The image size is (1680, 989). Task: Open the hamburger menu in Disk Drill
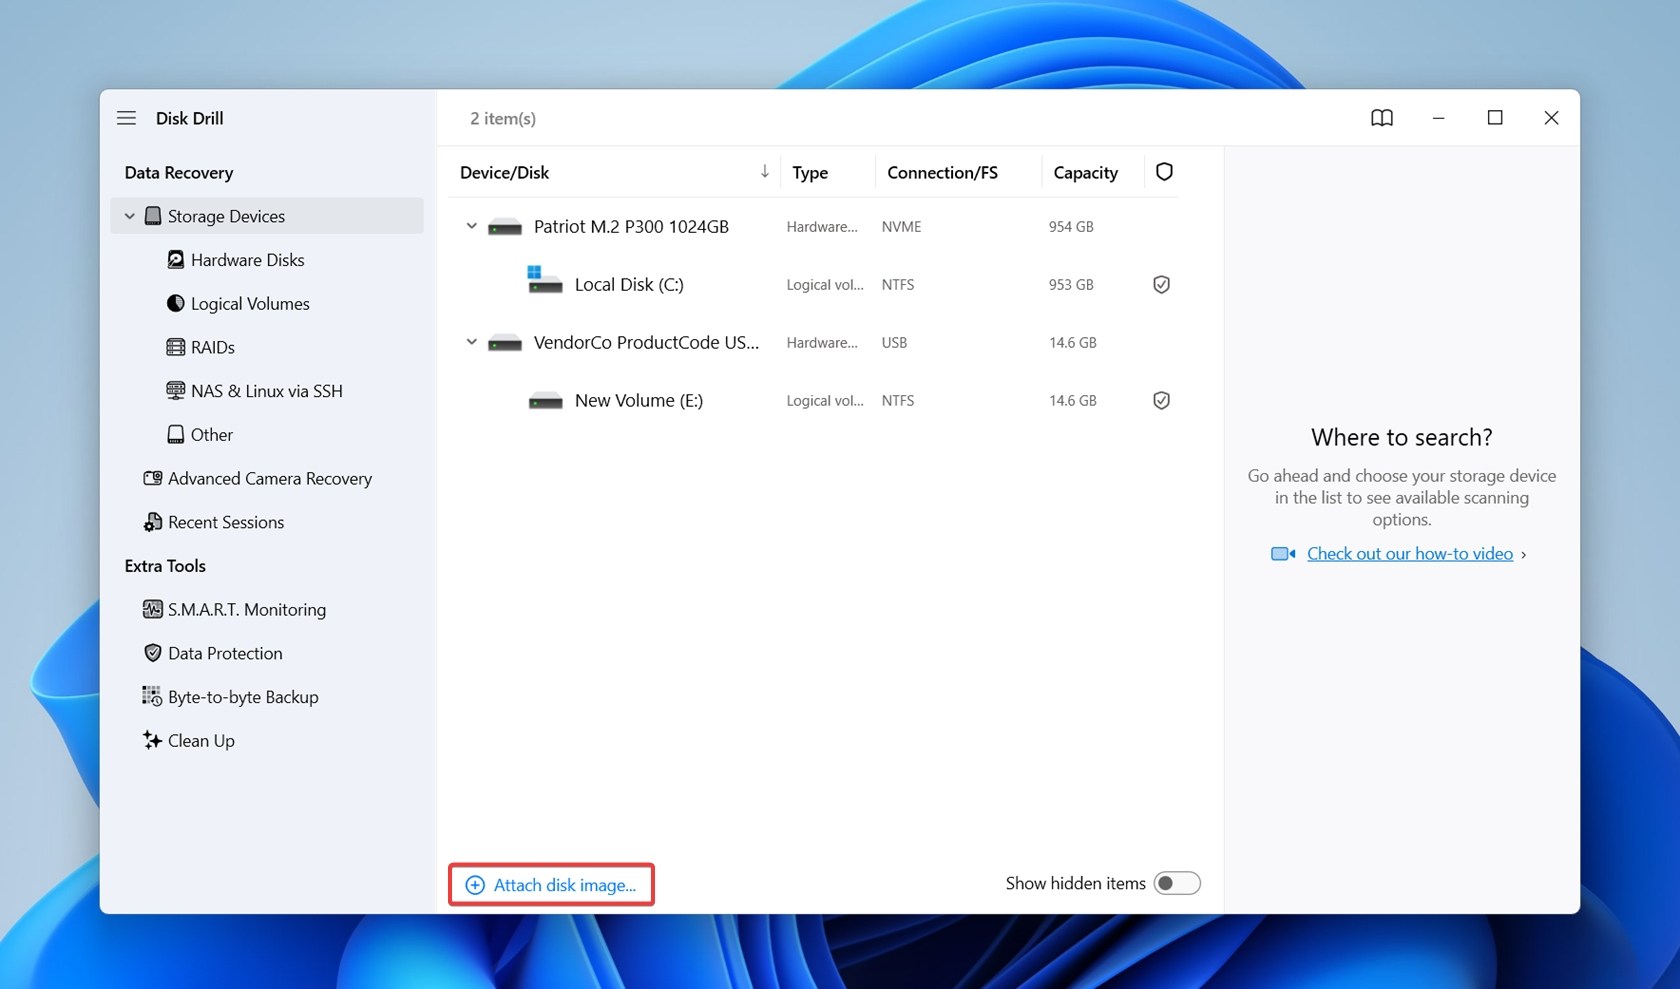(x=126, y=117)
